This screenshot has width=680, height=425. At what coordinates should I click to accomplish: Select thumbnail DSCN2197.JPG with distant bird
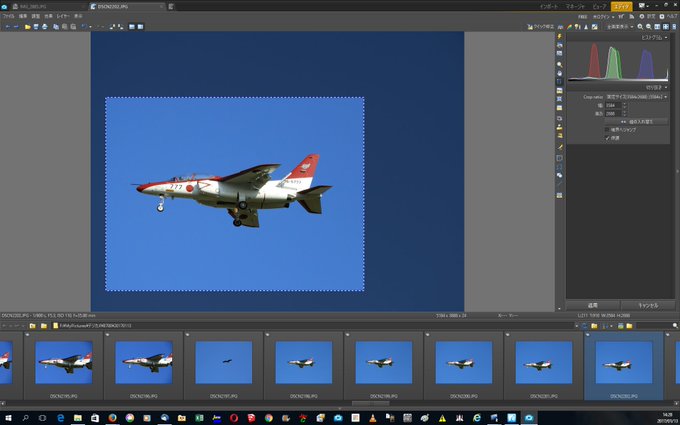coord(223,366)
